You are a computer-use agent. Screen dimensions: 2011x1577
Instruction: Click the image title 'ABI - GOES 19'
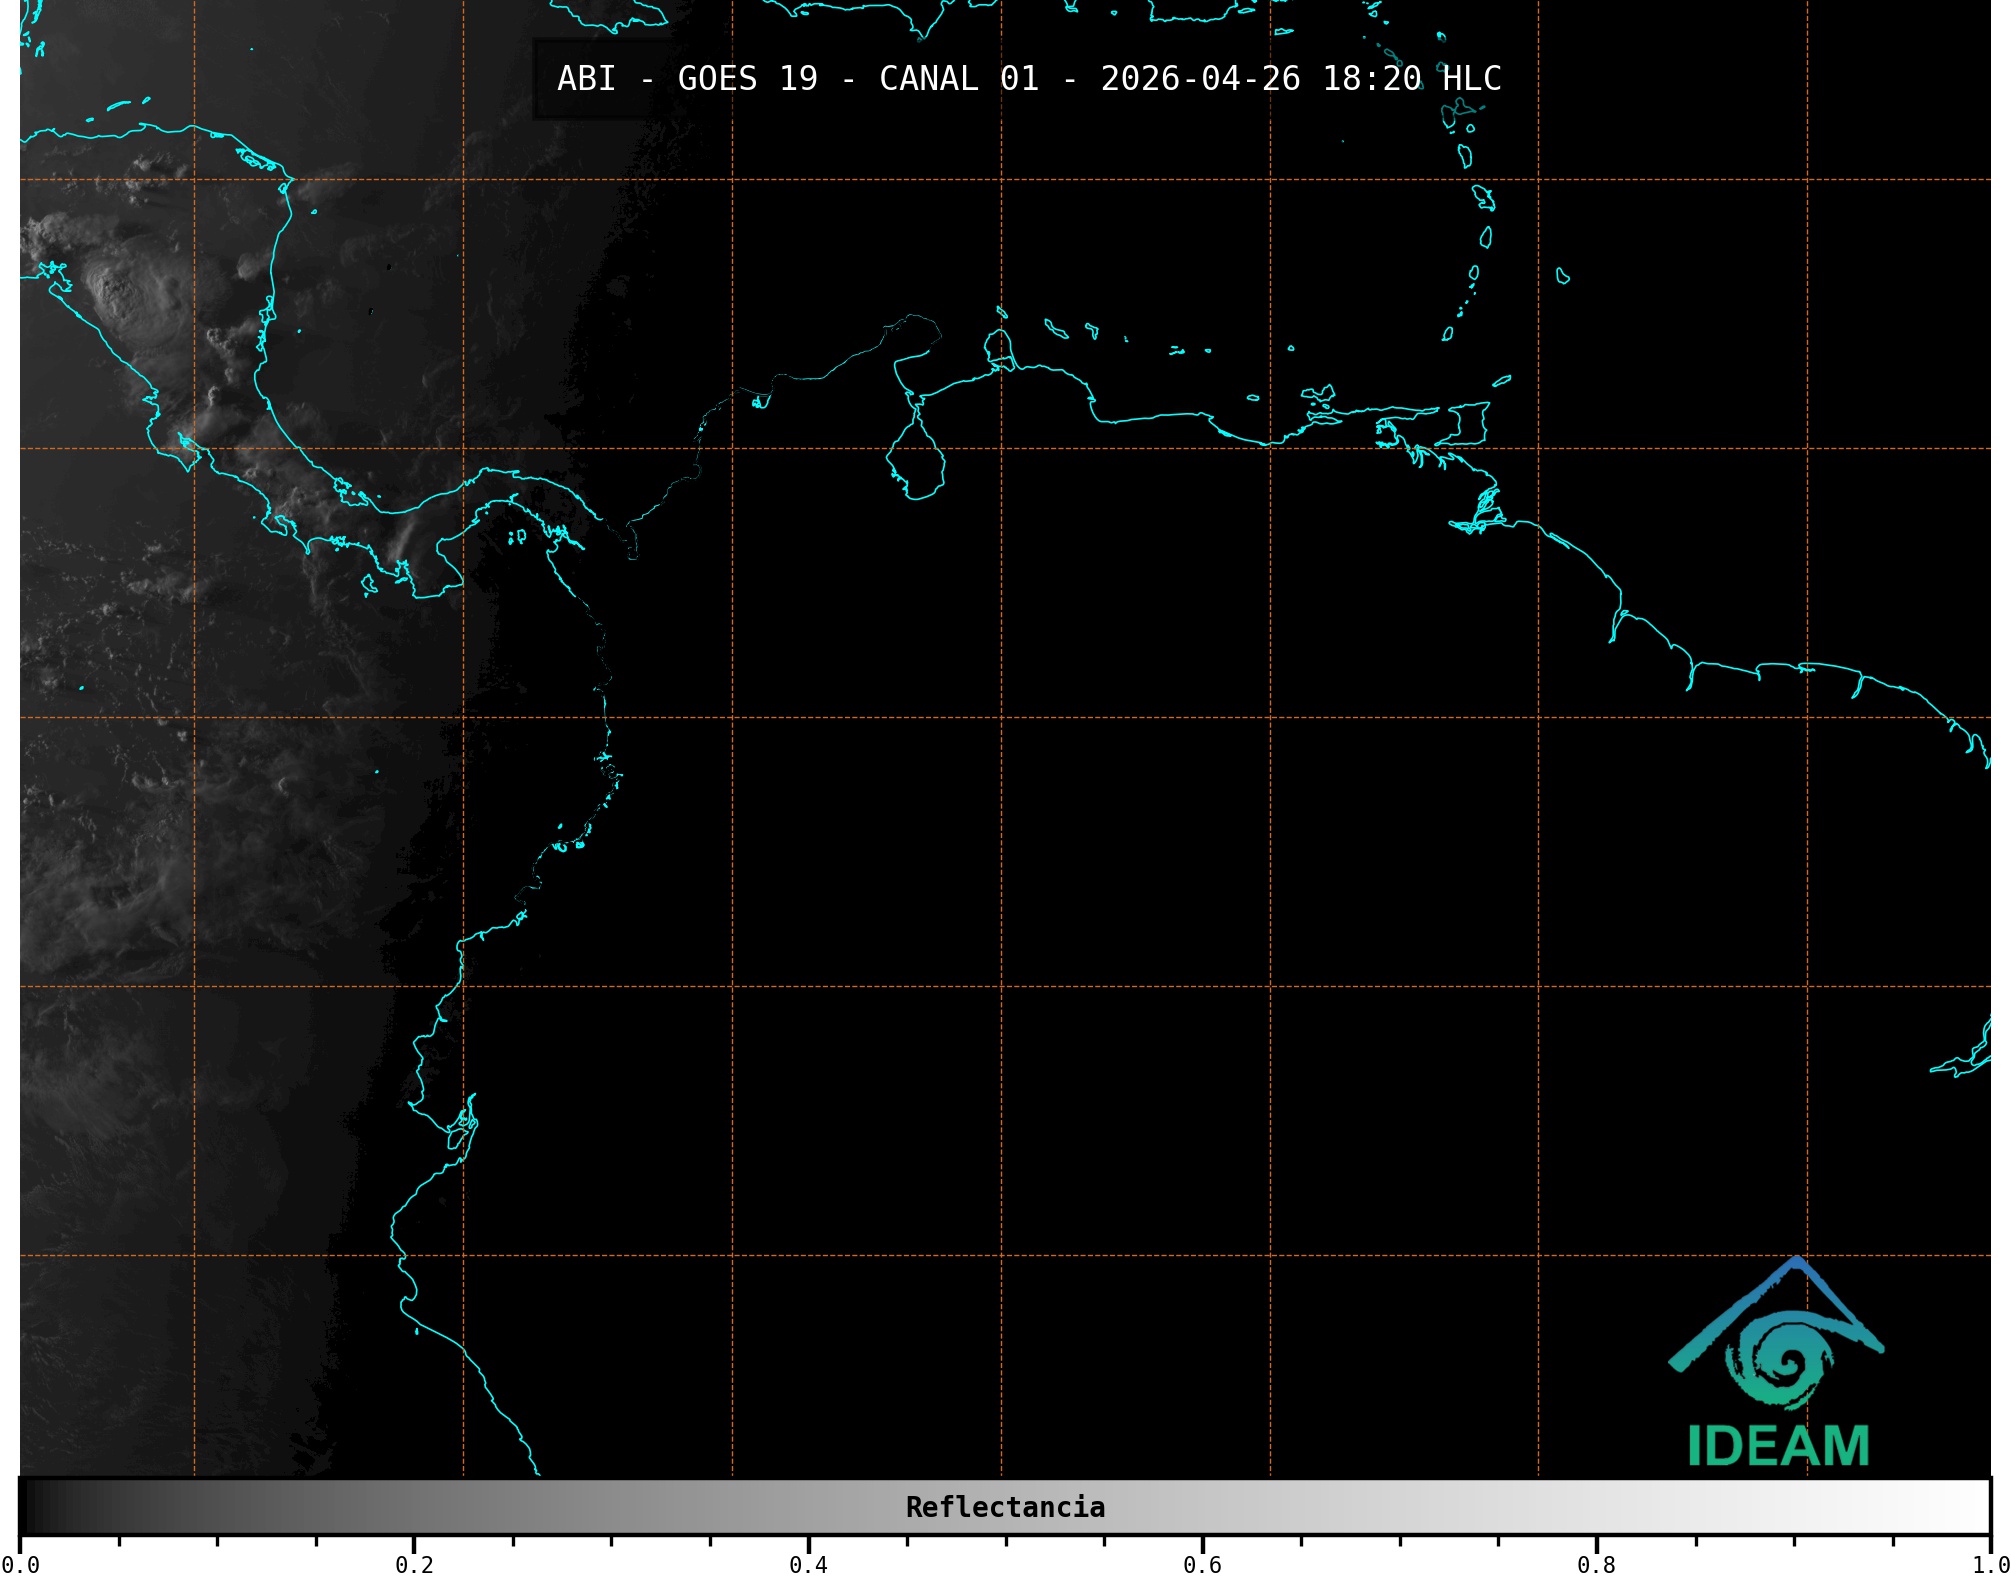coord(687,79)
